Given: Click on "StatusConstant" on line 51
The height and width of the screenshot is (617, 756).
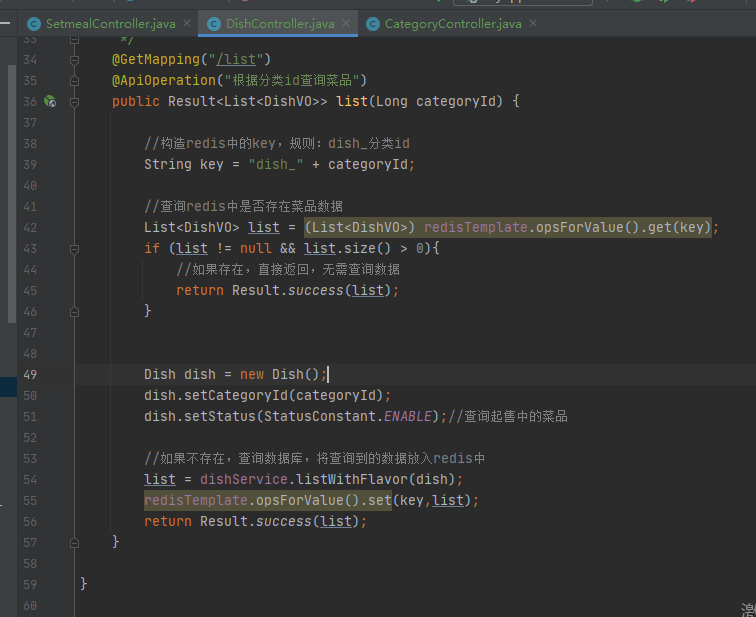Looking at the screenshot, I should 320,416.
